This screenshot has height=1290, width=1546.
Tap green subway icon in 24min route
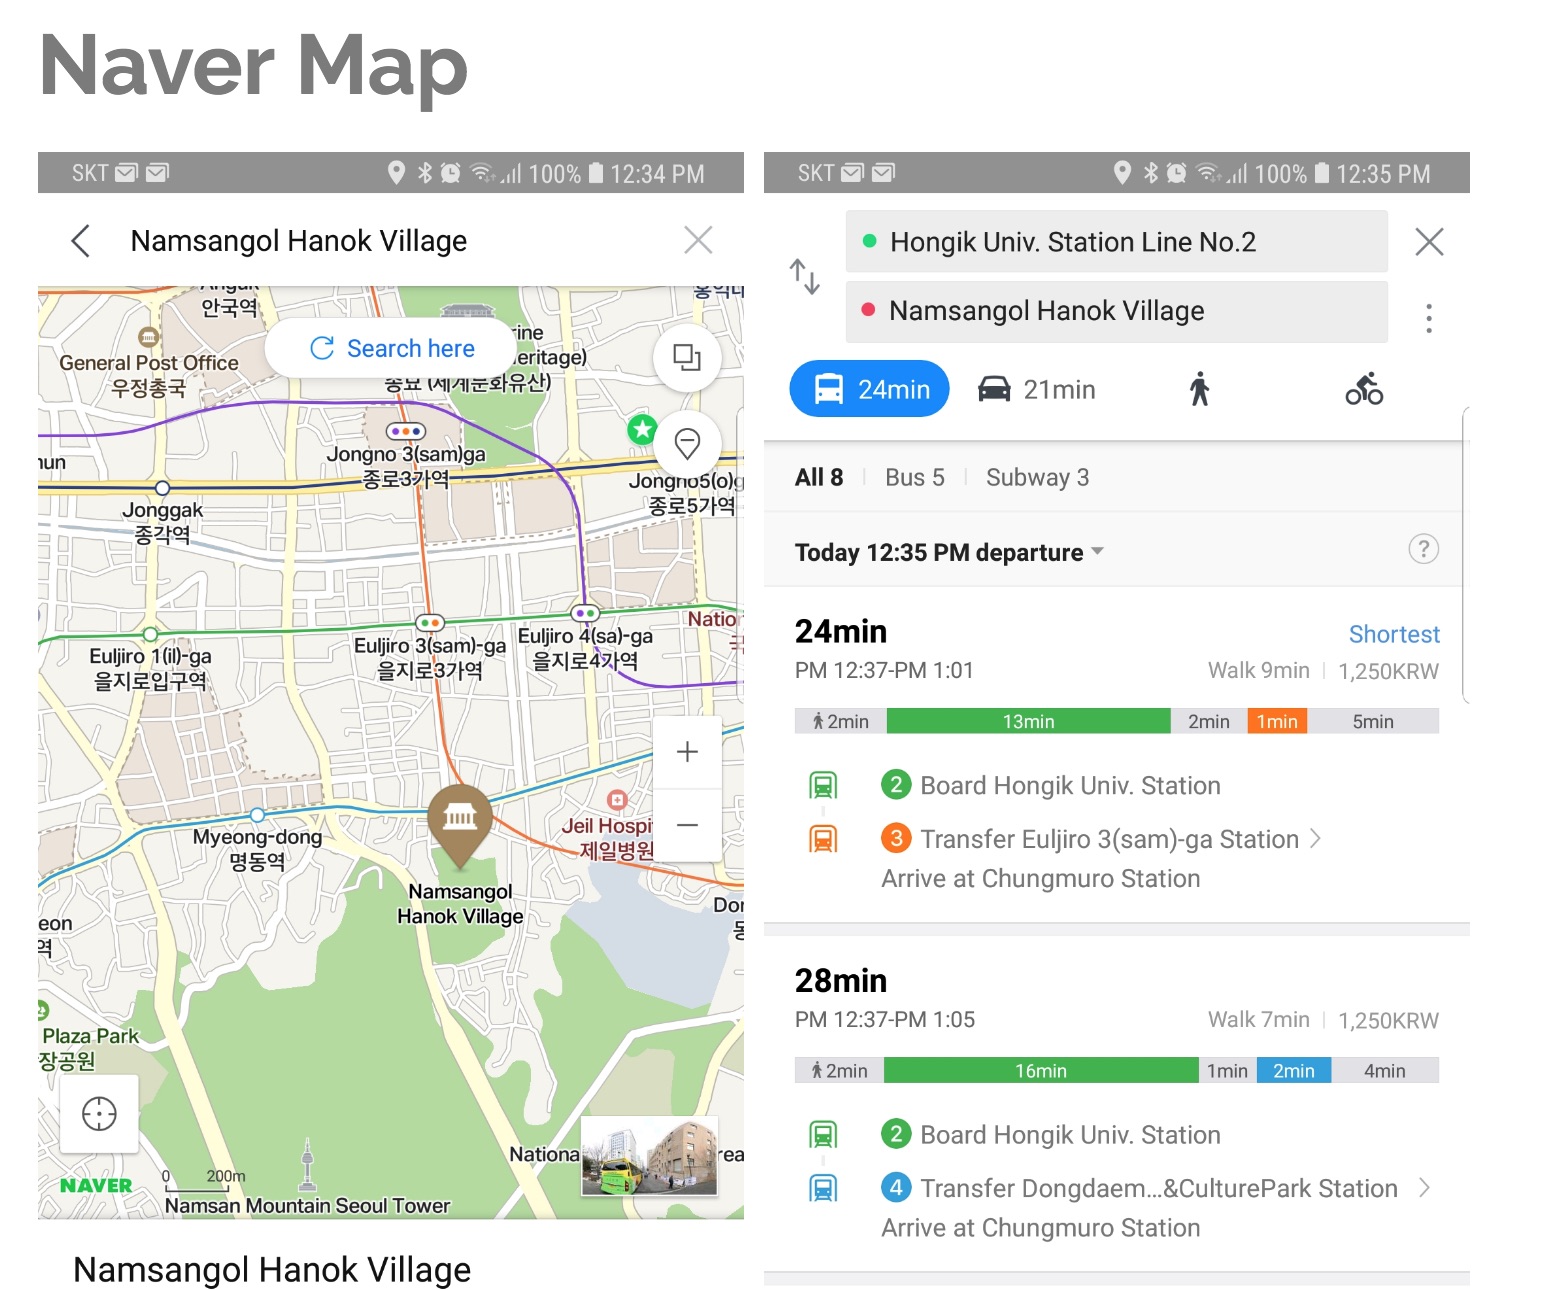(823, 786)
